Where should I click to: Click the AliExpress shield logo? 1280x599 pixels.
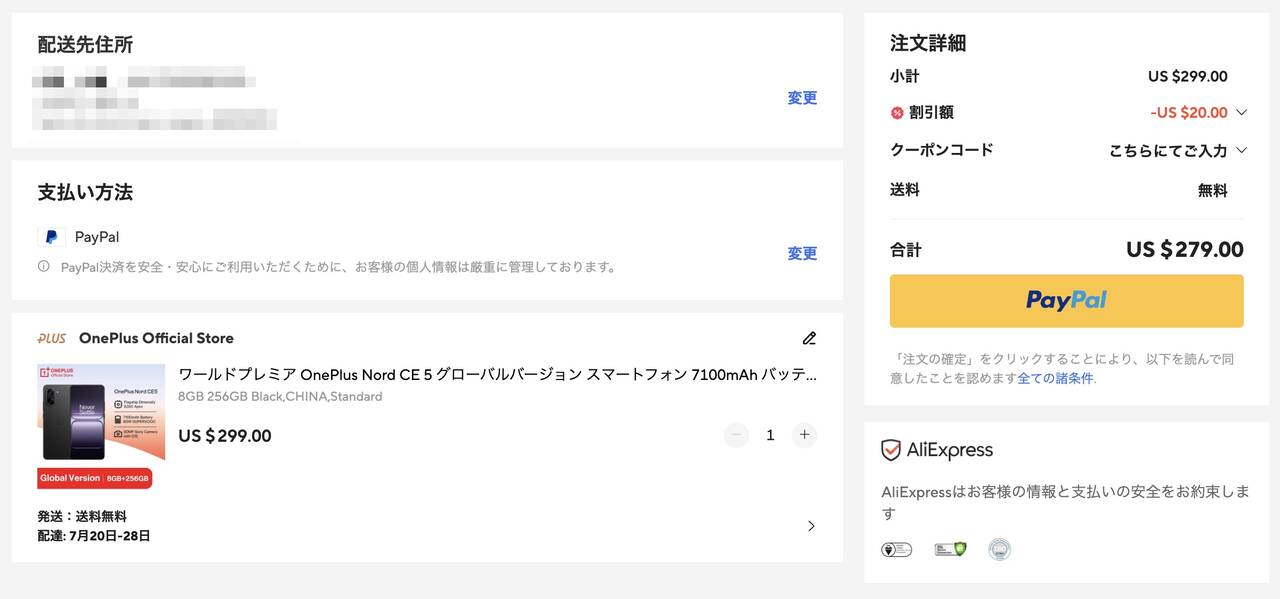[891, 450]
